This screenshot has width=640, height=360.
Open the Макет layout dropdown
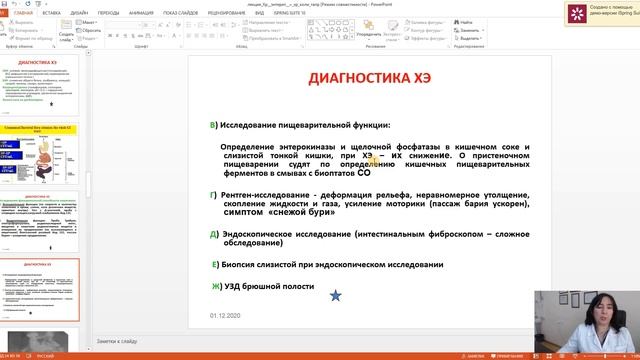(87, 22)
